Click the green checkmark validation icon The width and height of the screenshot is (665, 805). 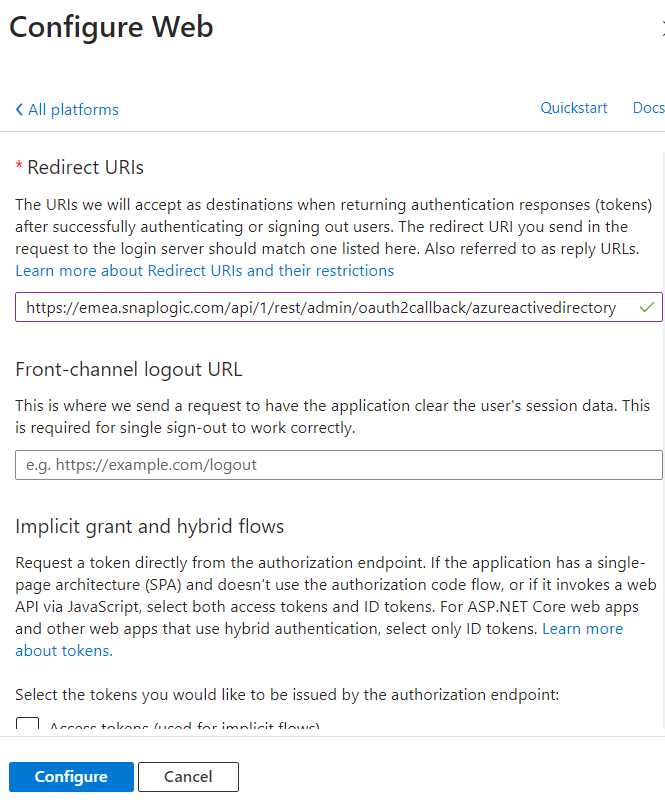click(646, 307)
